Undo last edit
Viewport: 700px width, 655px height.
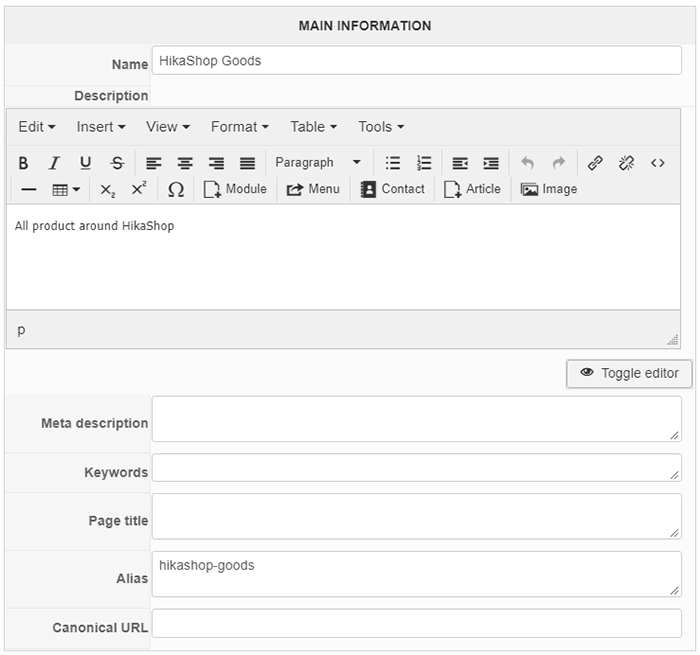click(x=528, y=163)
